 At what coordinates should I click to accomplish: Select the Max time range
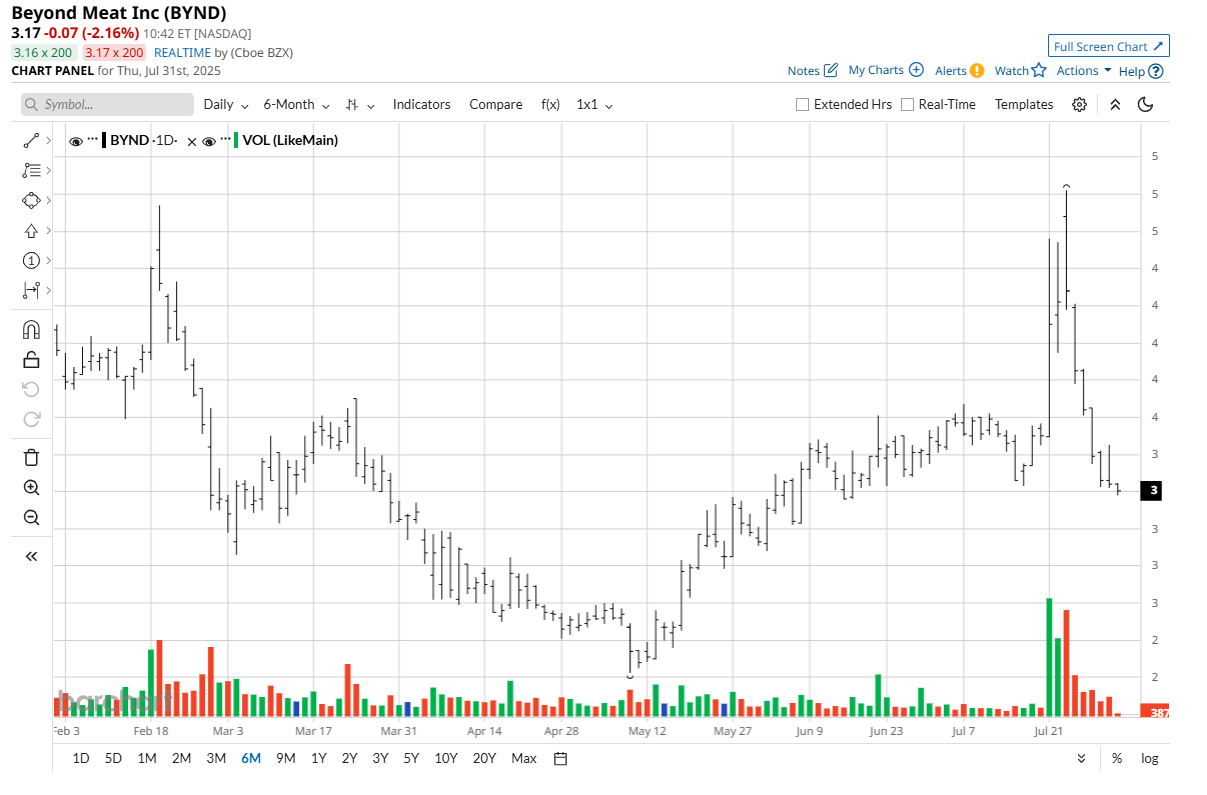[x=524, y=758]
